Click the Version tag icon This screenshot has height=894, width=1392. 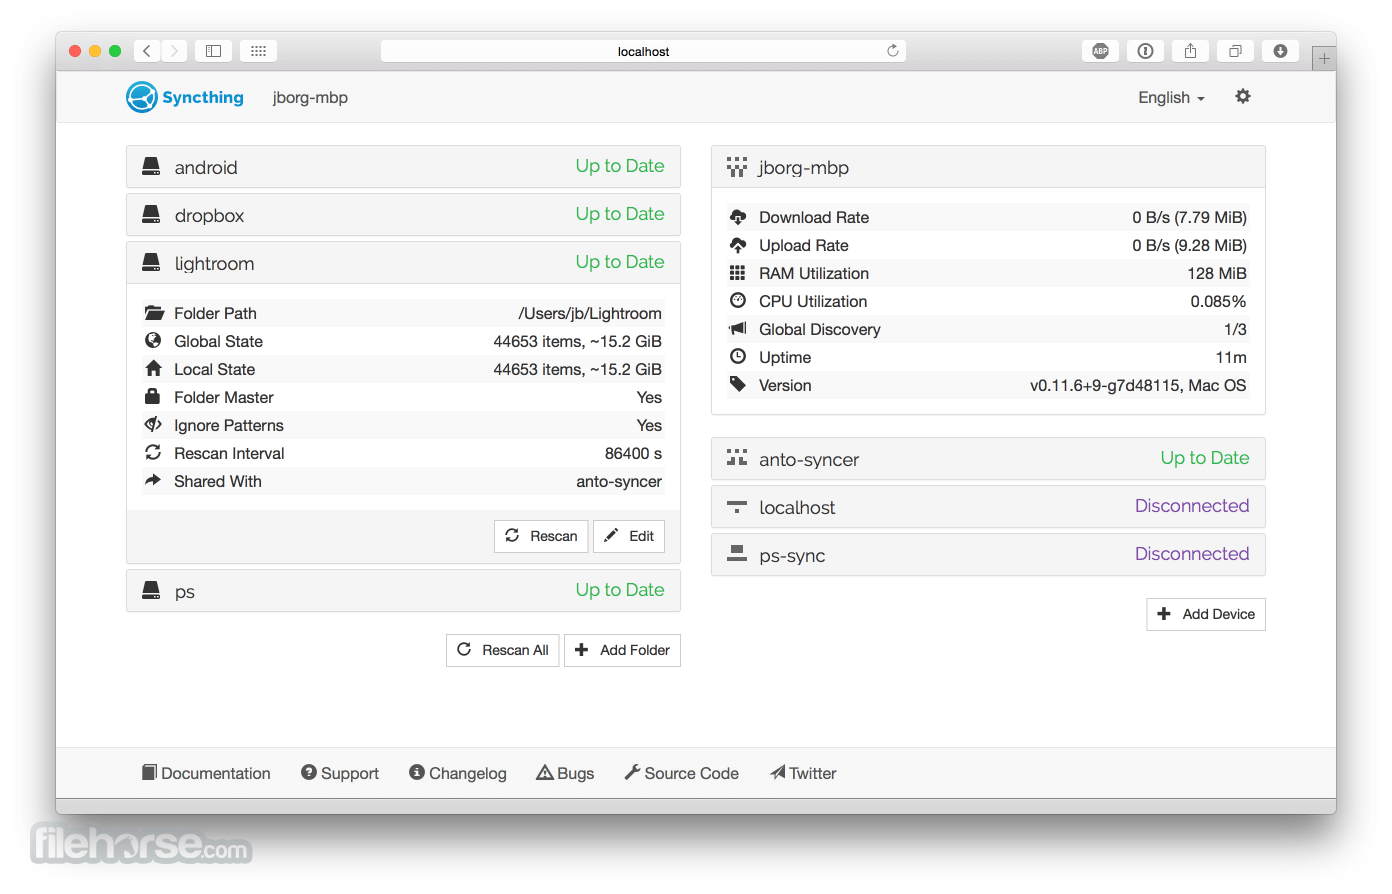point(738,384)
